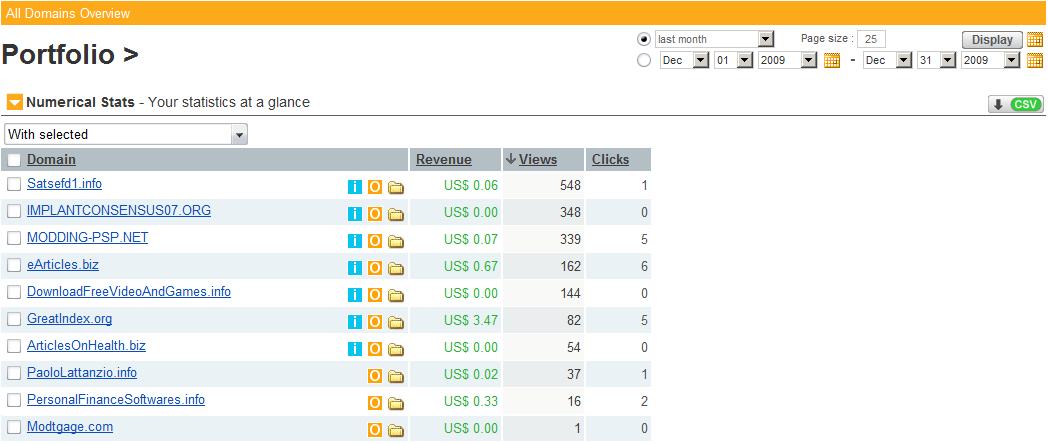1048x444 pixels.
Task: Open the folder icon for Modtgage.com
Action: [396, 430]
